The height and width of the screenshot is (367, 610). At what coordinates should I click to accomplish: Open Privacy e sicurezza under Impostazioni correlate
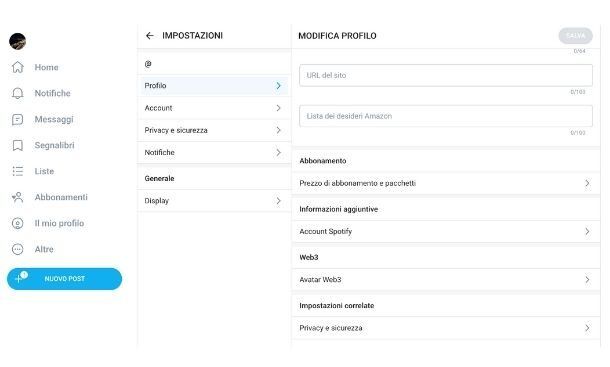pyautogui.click(x=446, y=328)
